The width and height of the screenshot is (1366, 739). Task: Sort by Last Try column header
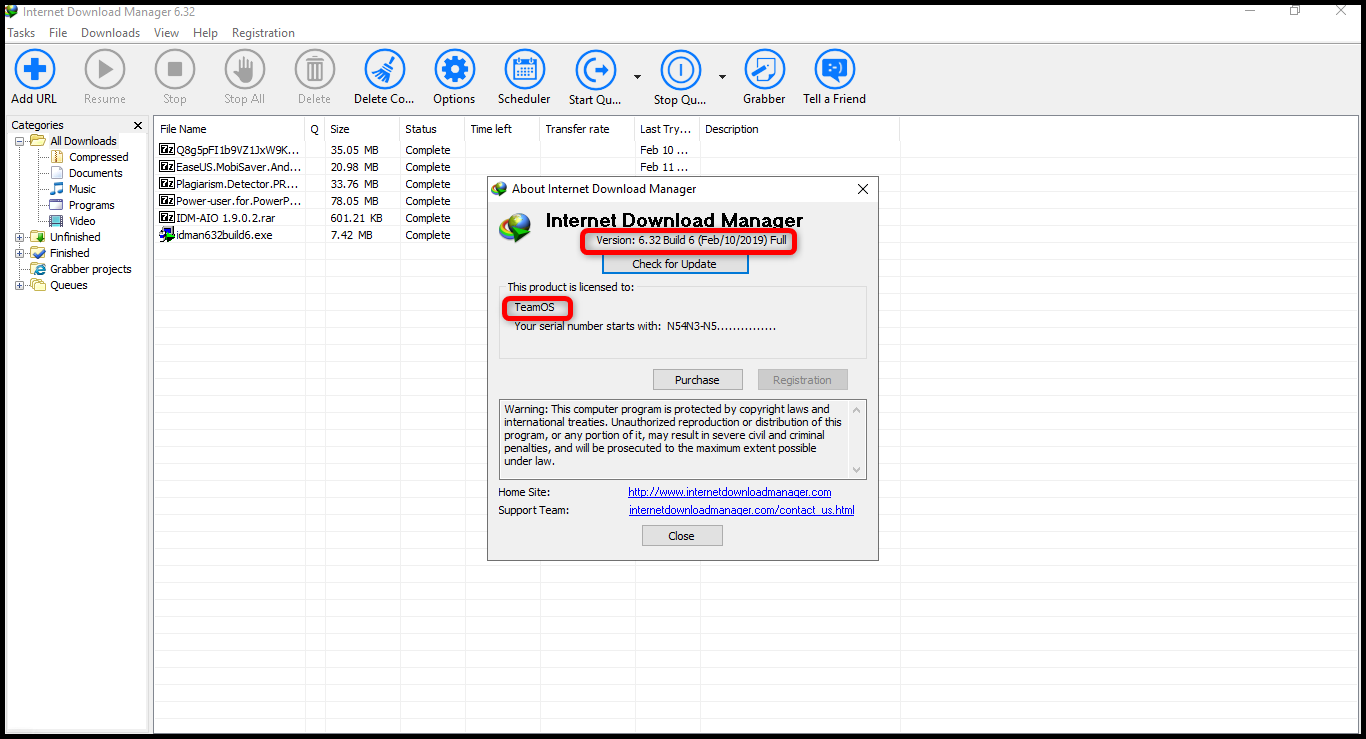click(x=667, y=129)
